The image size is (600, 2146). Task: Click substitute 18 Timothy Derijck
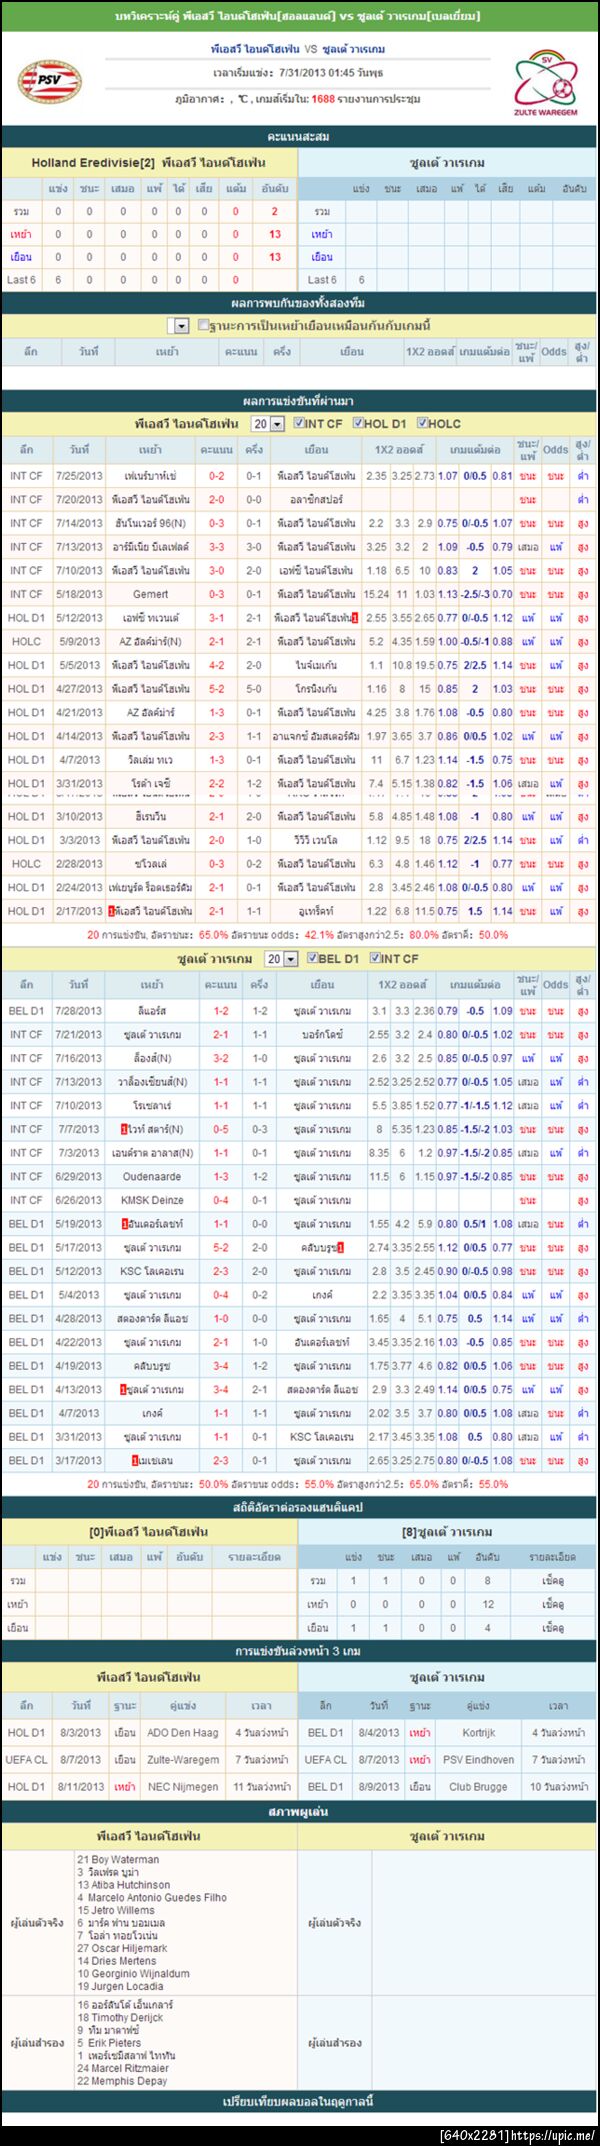(x=120, y=2018)
